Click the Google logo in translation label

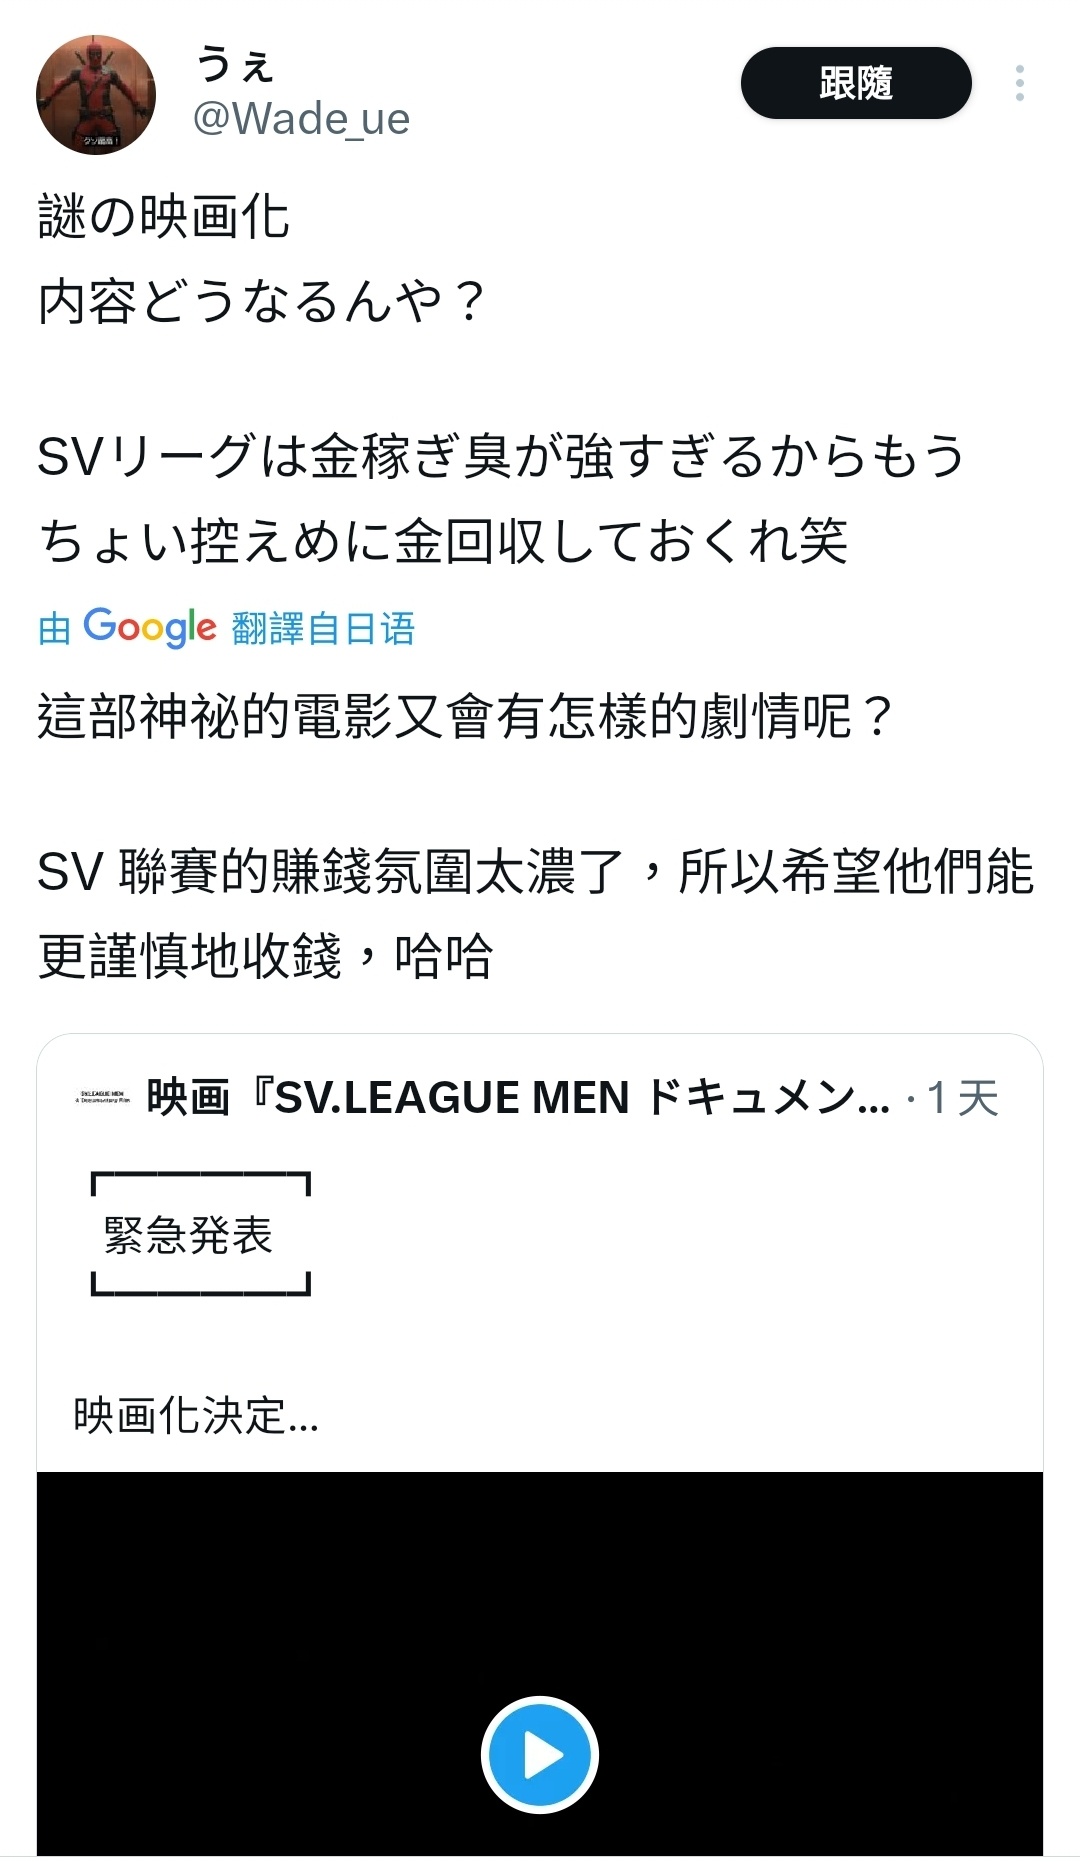pyautogui.click(x=150, y=628)
